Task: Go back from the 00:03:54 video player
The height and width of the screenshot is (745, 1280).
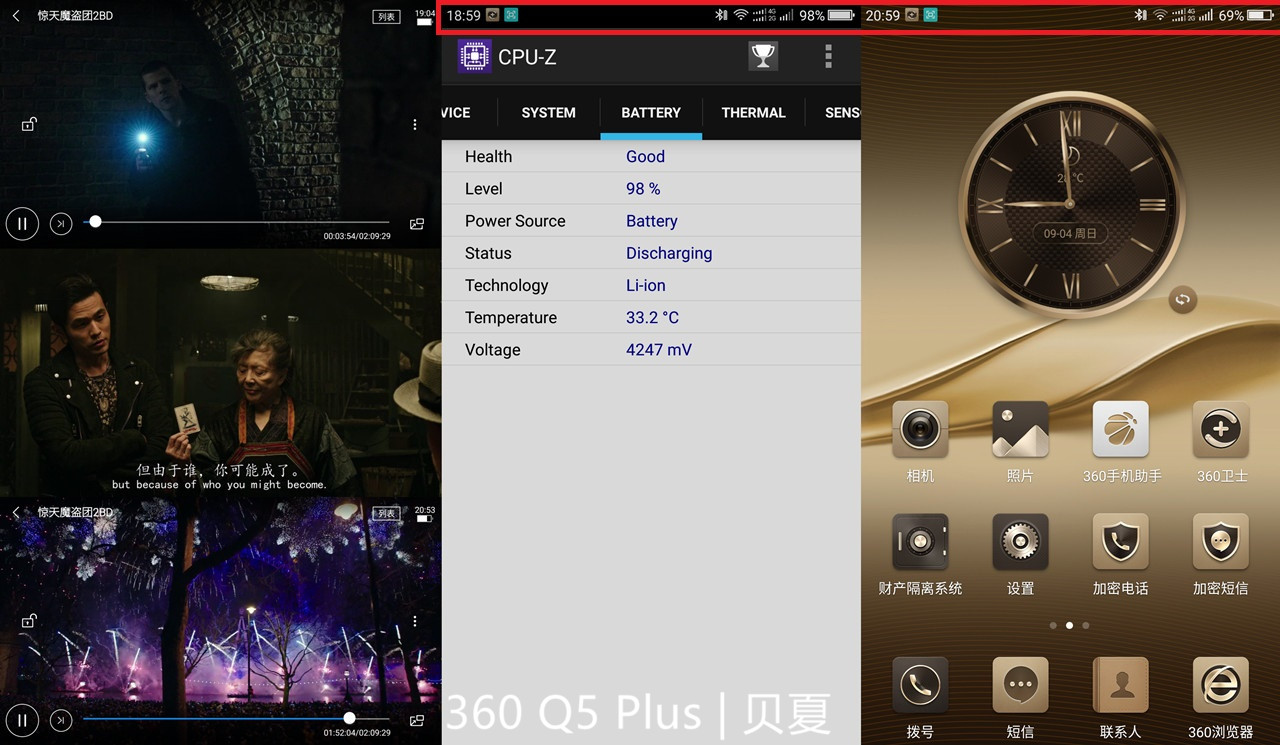Action: [16, 16]
